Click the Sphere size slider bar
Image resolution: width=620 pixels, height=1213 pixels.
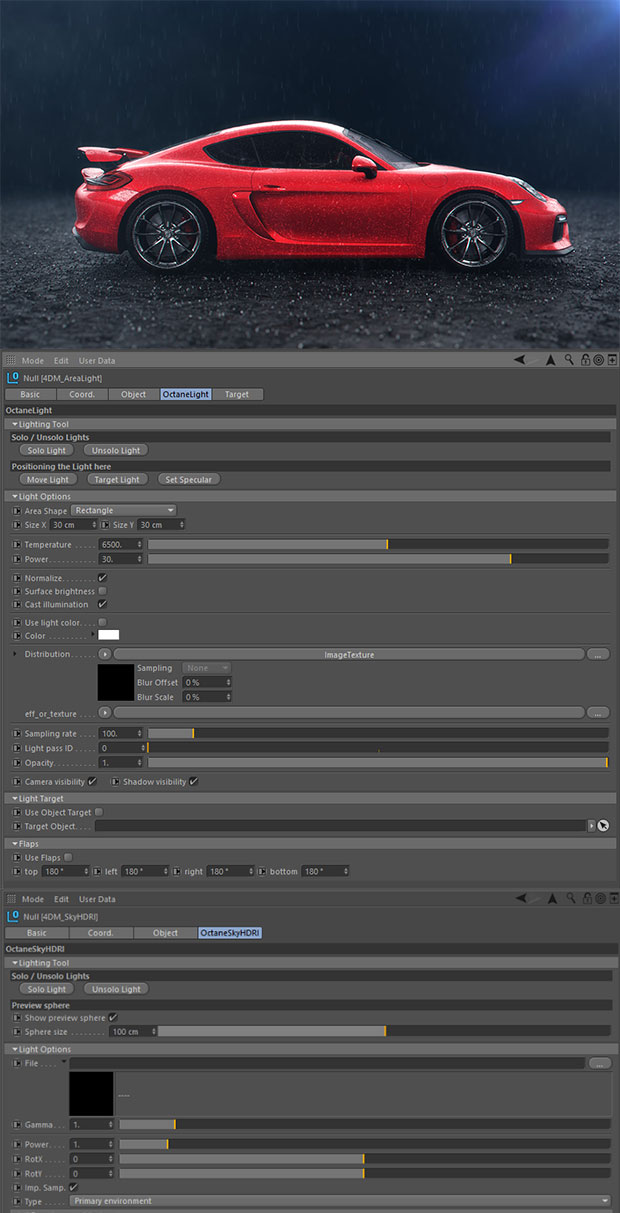384,1031
